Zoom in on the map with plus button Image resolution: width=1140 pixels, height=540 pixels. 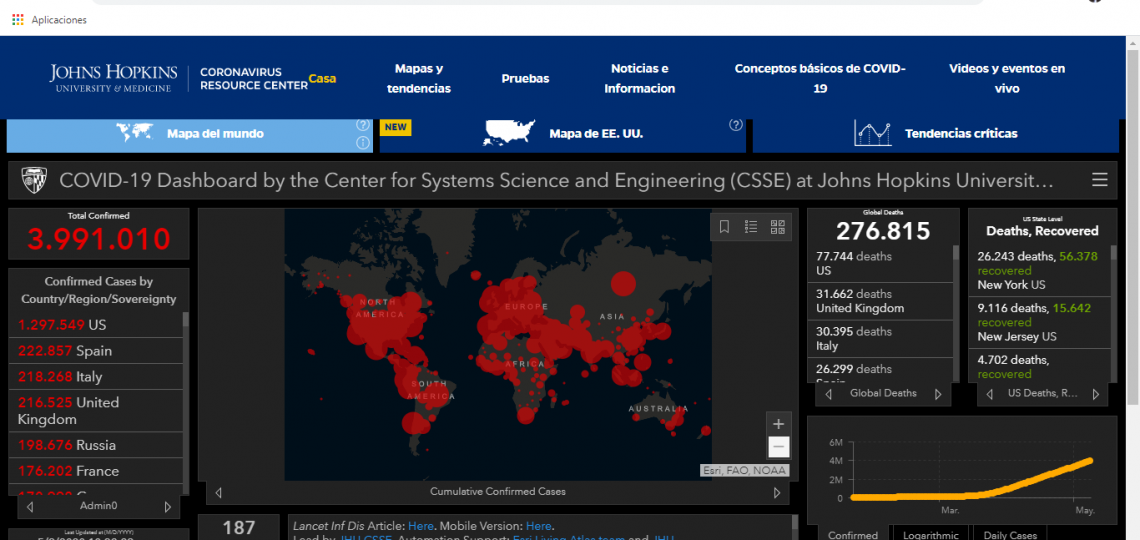778,424
